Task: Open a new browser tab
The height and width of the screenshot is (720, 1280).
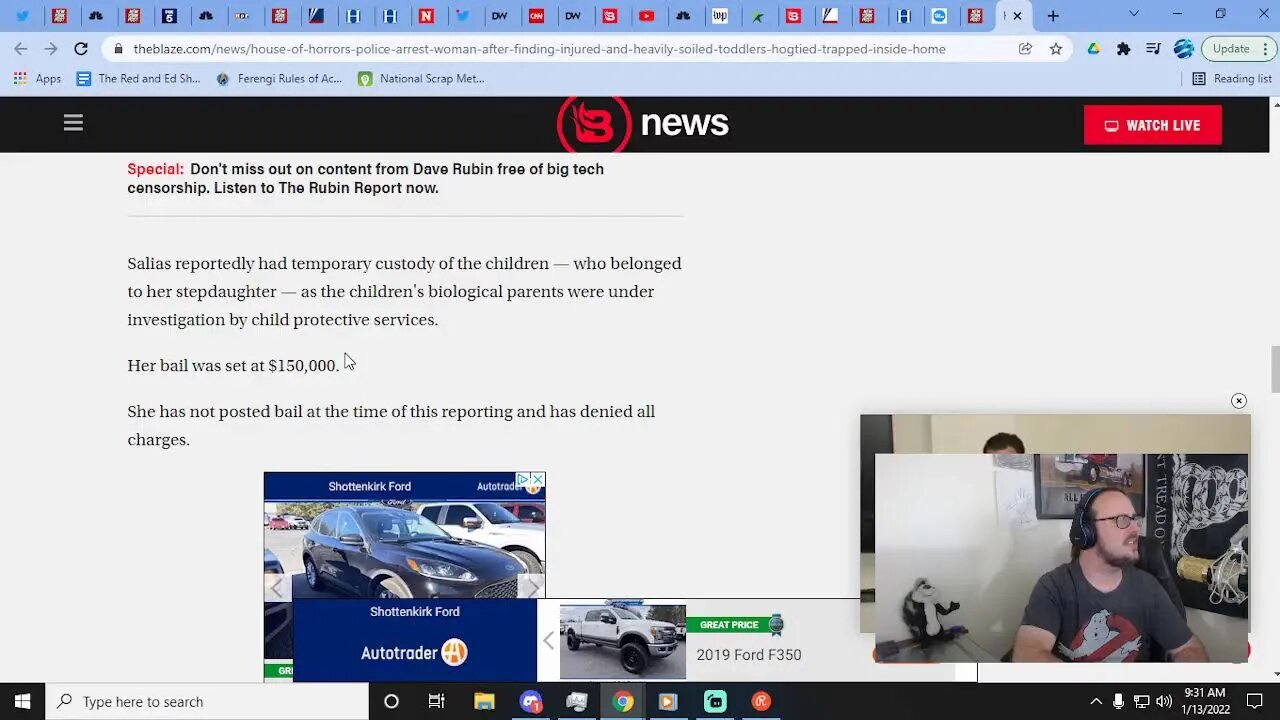Action: pos(1053,16)
